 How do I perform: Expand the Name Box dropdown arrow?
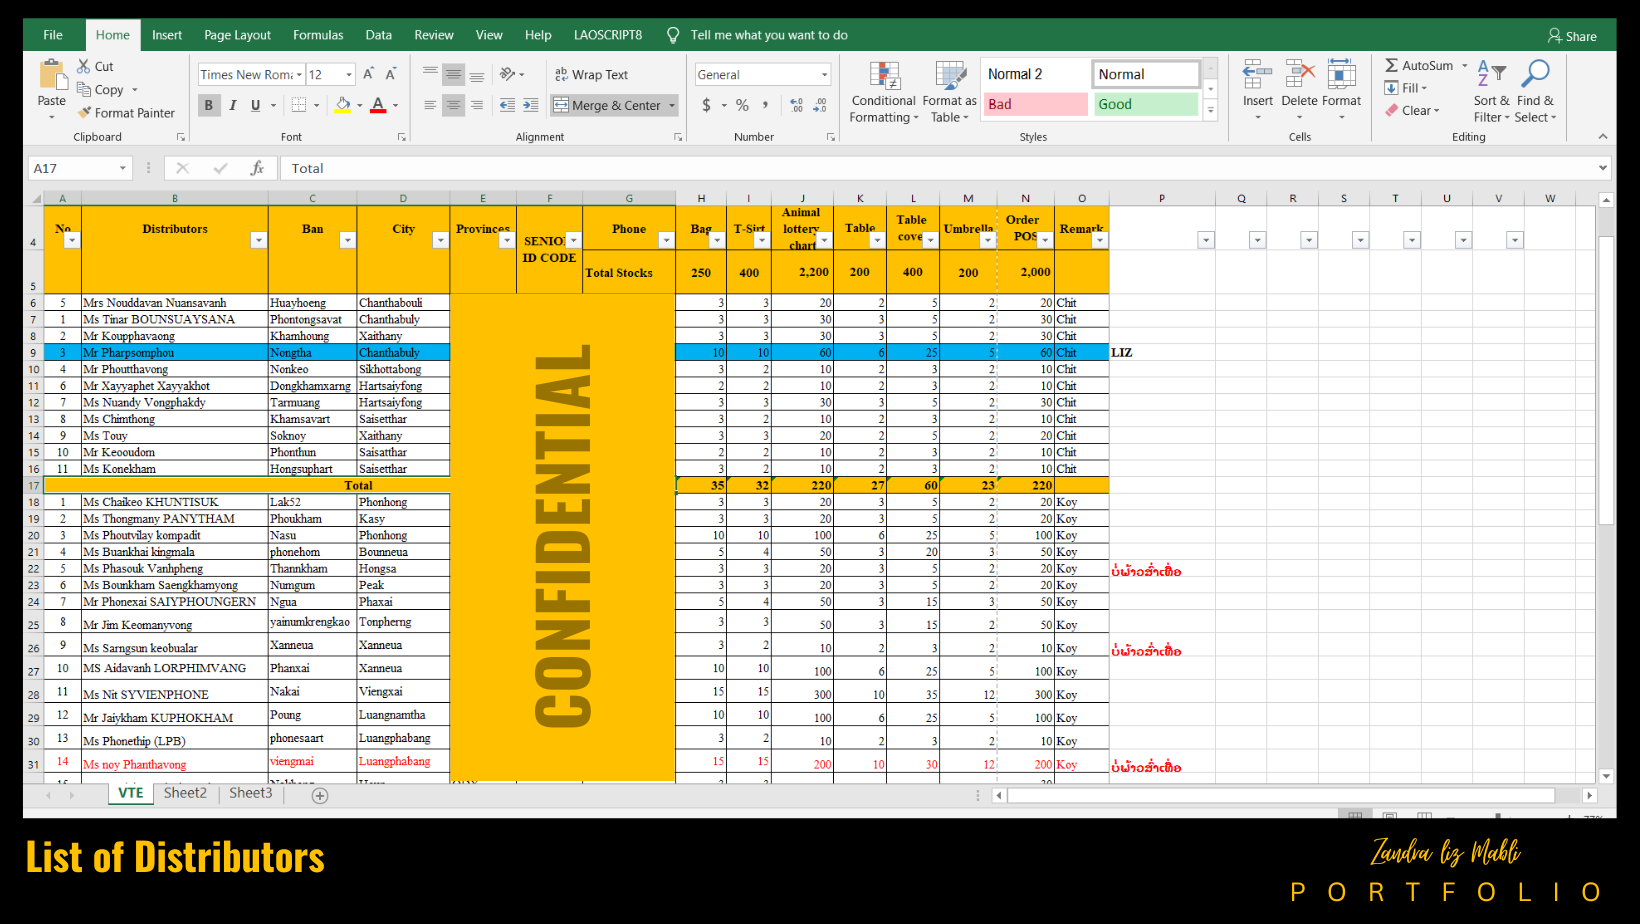(123, 168)
